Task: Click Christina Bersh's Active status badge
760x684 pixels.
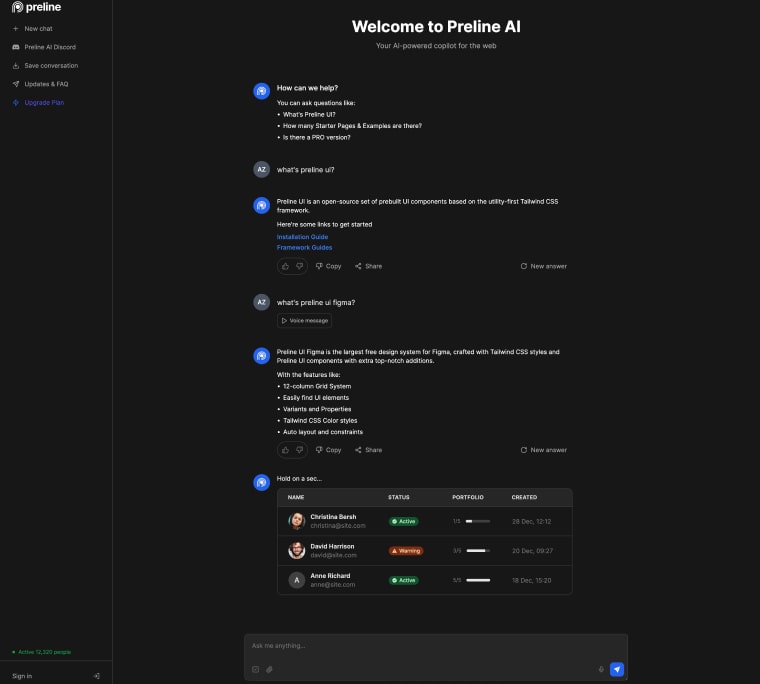Action: click(x=404, y=522)
